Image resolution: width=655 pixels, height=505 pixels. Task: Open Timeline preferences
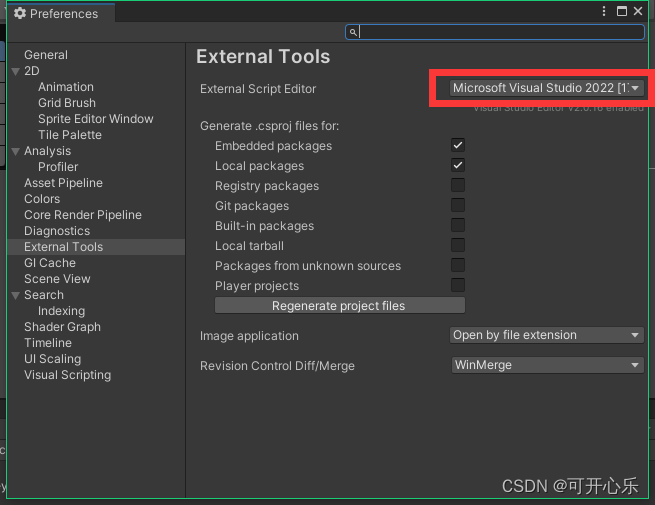(48, 343)
